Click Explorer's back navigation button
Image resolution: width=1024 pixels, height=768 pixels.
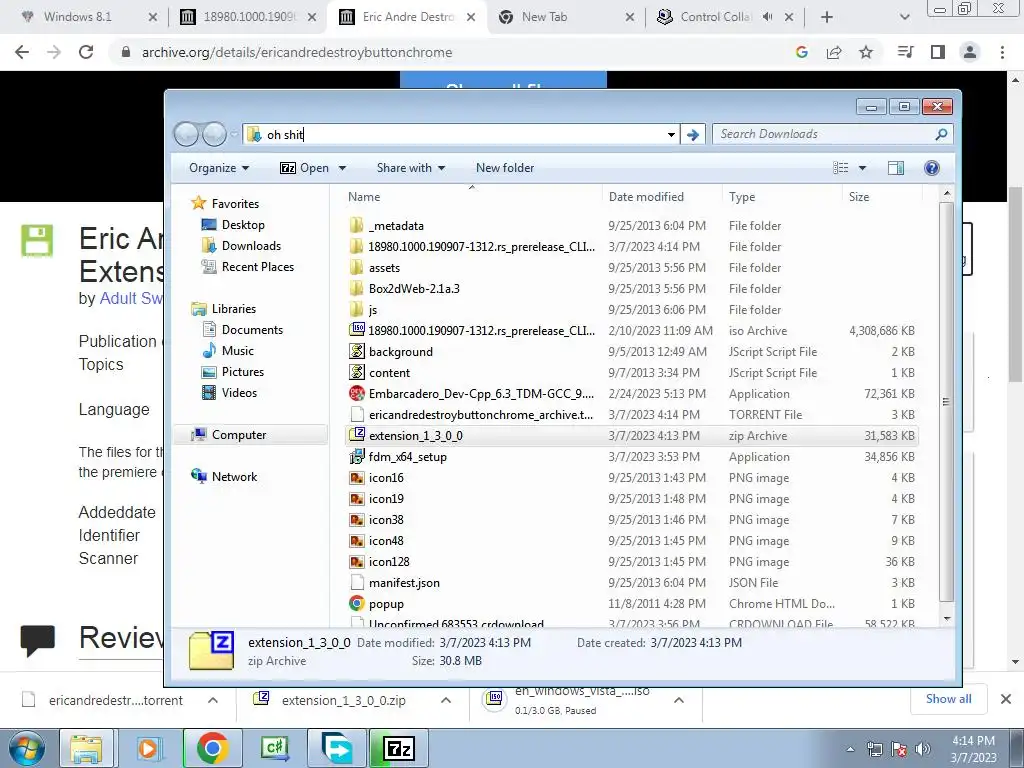click(x=186, y=135)
